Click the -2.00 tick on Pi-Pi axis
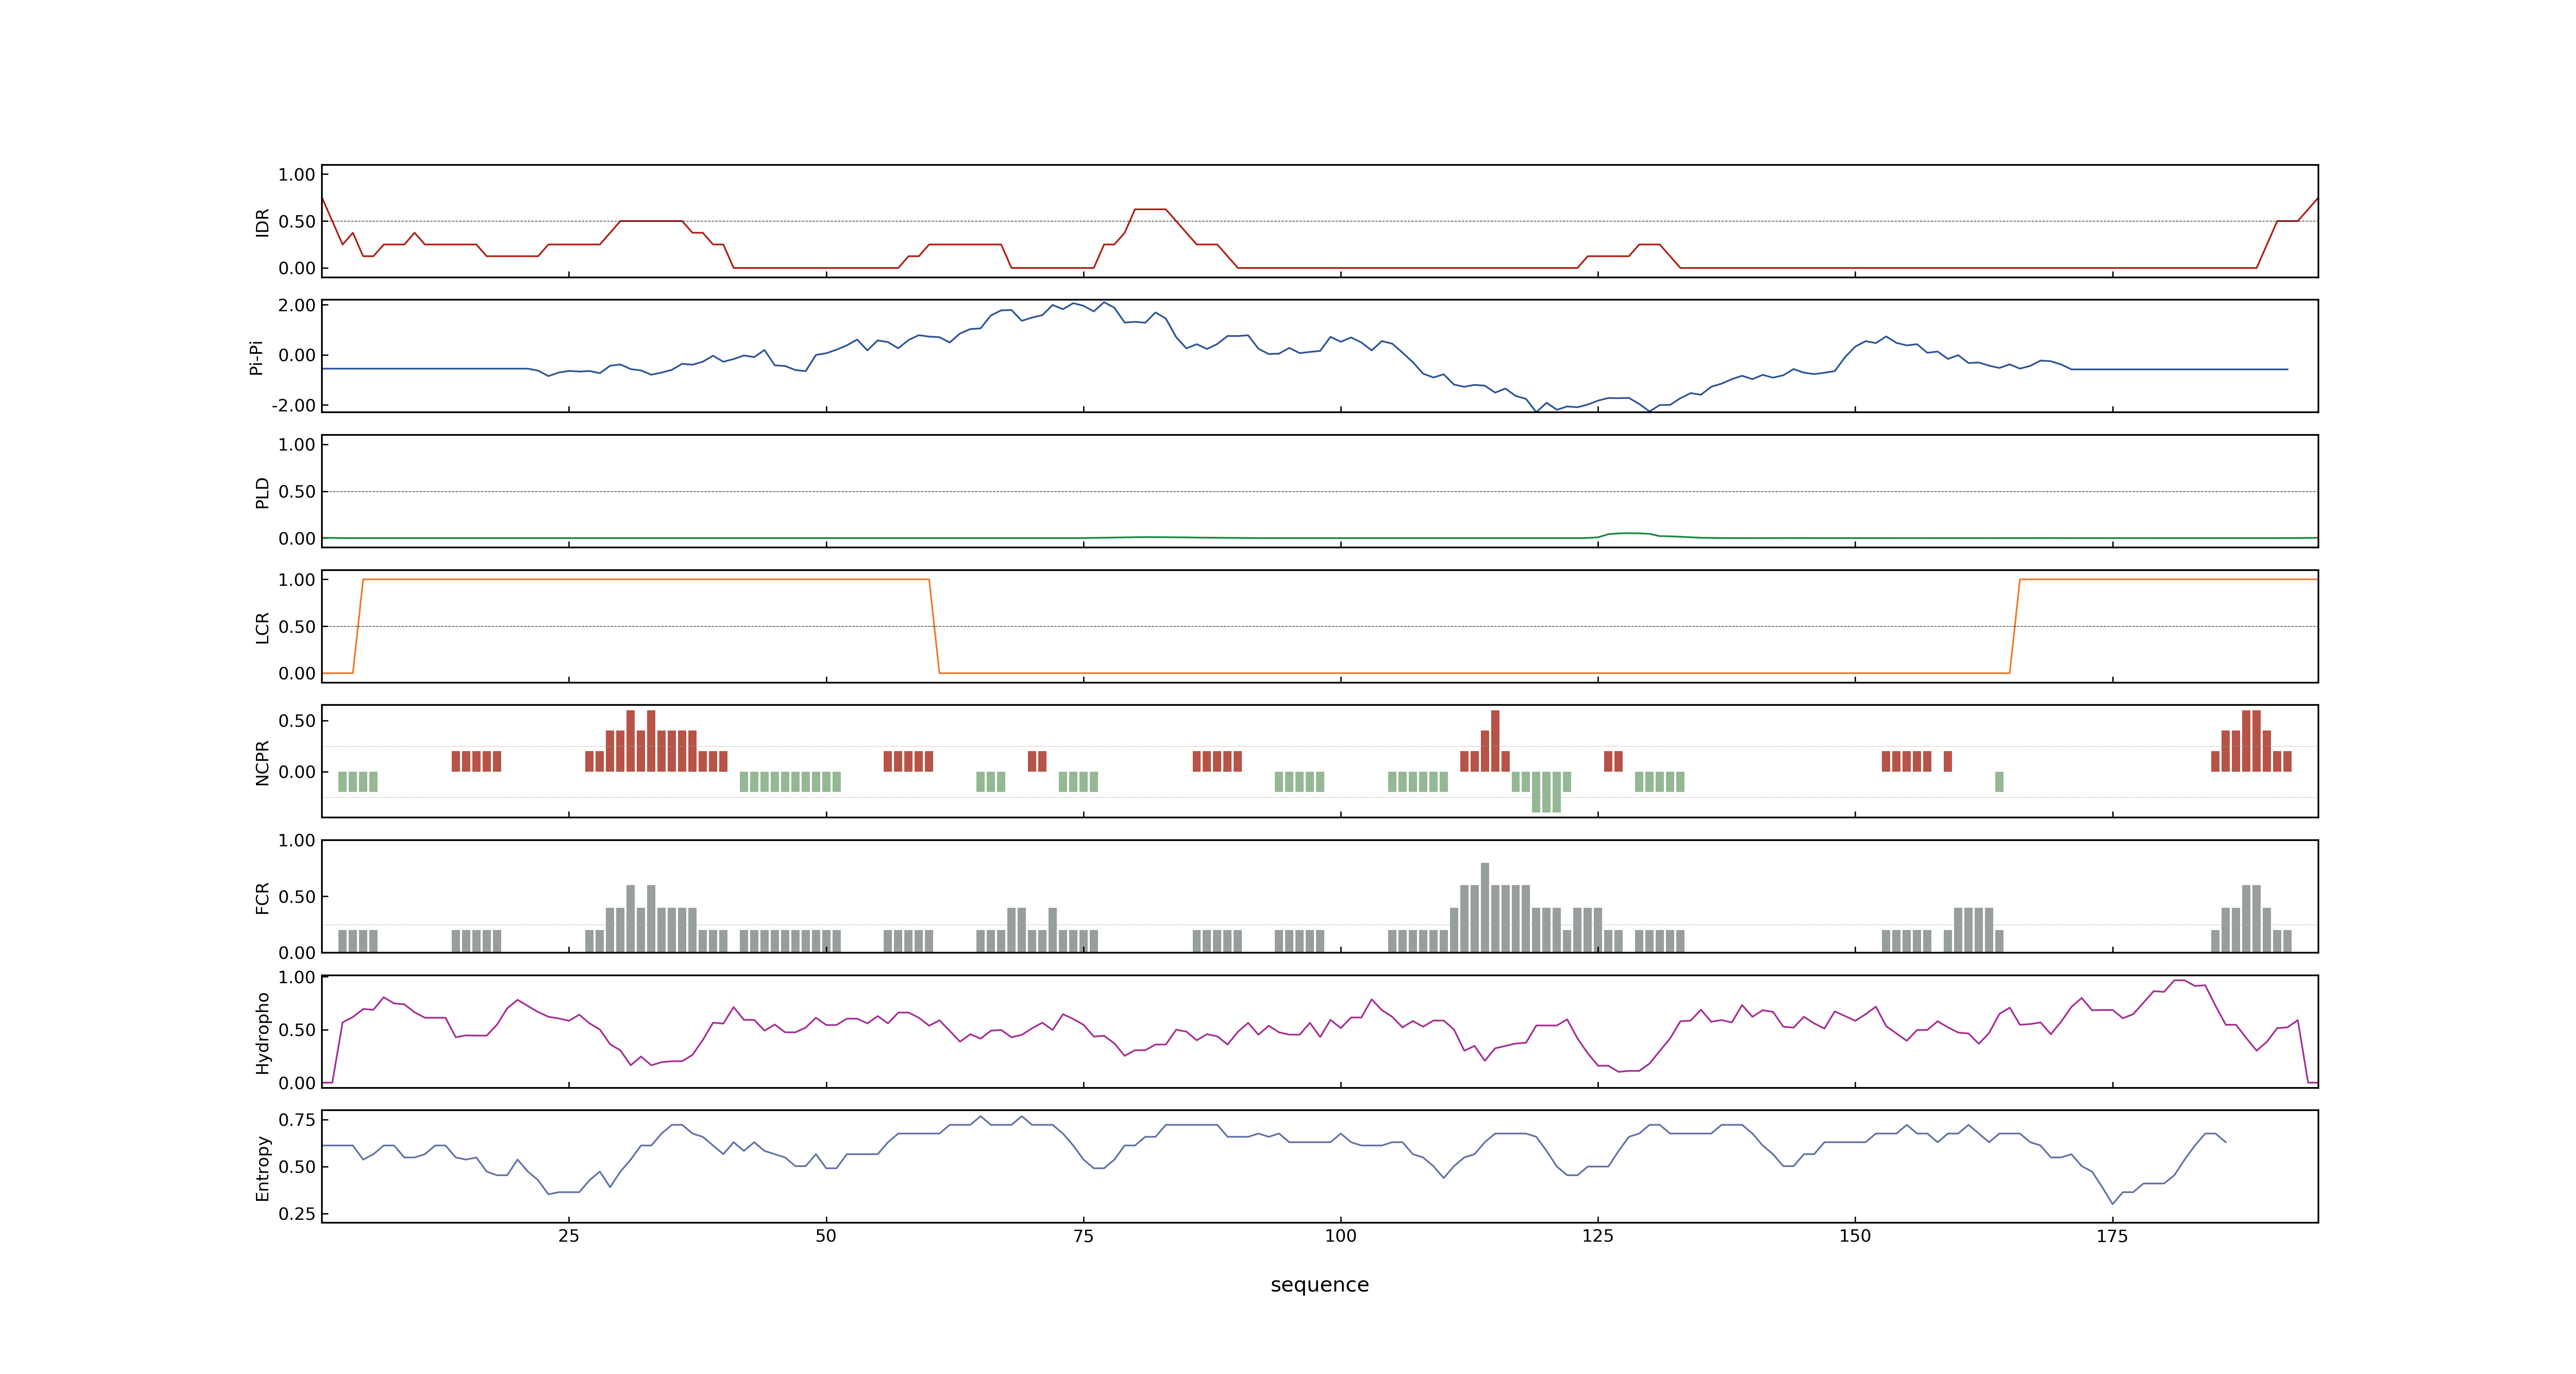The height and width of the screenshot is (1374, 2576). (294, 405)
